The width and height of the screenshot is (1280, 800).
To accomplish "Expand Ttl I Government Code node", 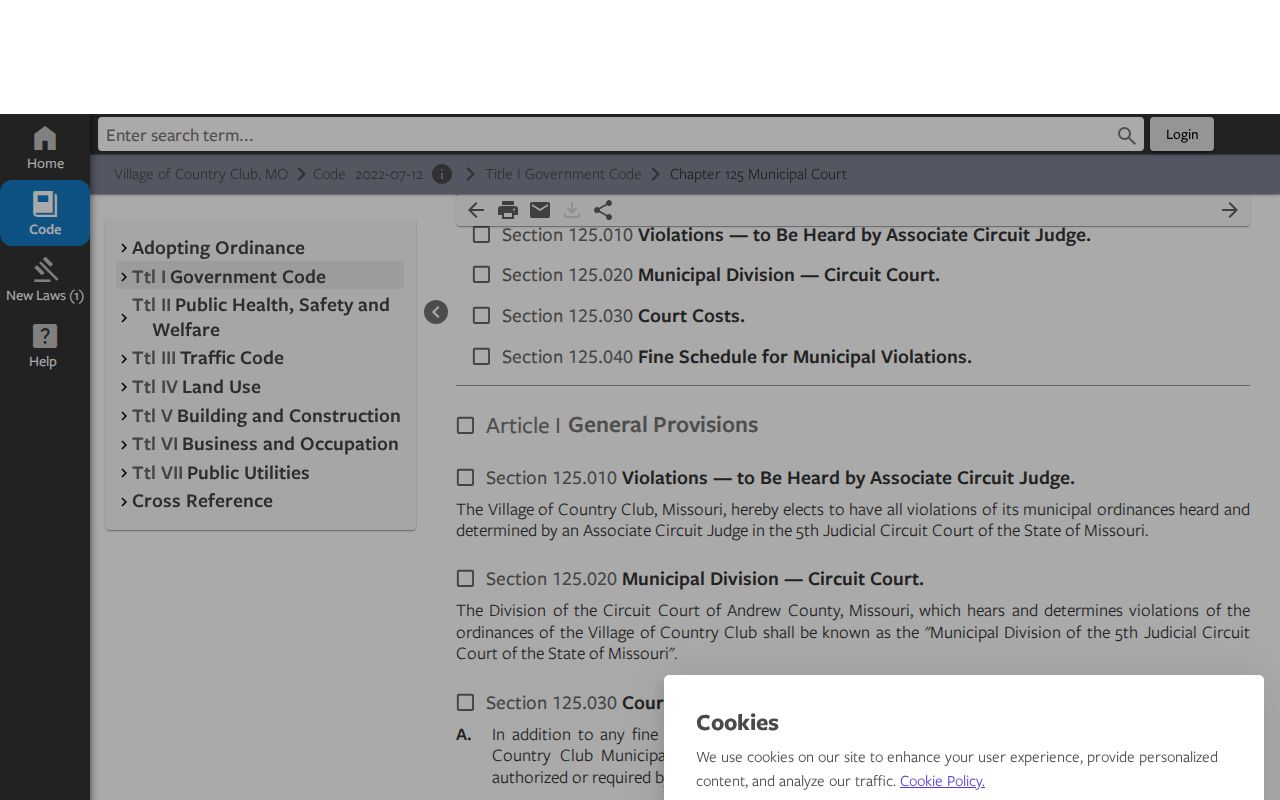I will coord(124,277).
